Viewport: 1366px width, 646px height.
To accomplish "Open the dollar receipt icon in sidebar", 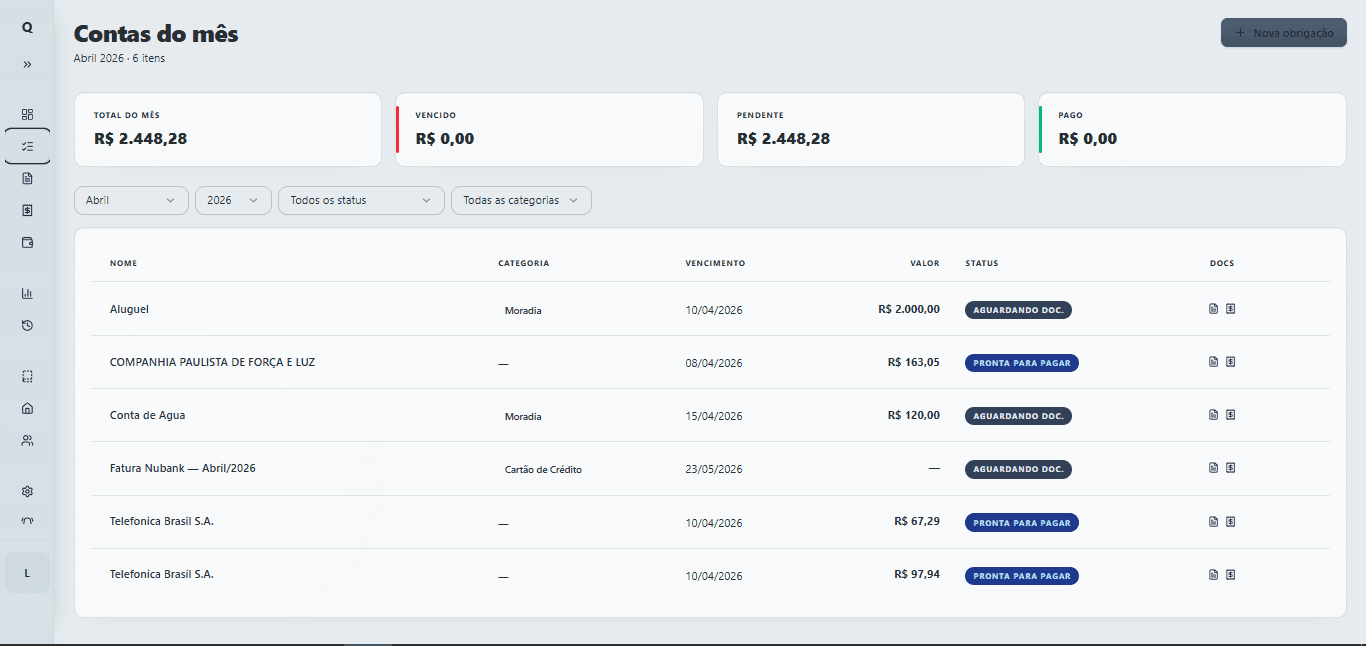I will click(x=27, y=210).
